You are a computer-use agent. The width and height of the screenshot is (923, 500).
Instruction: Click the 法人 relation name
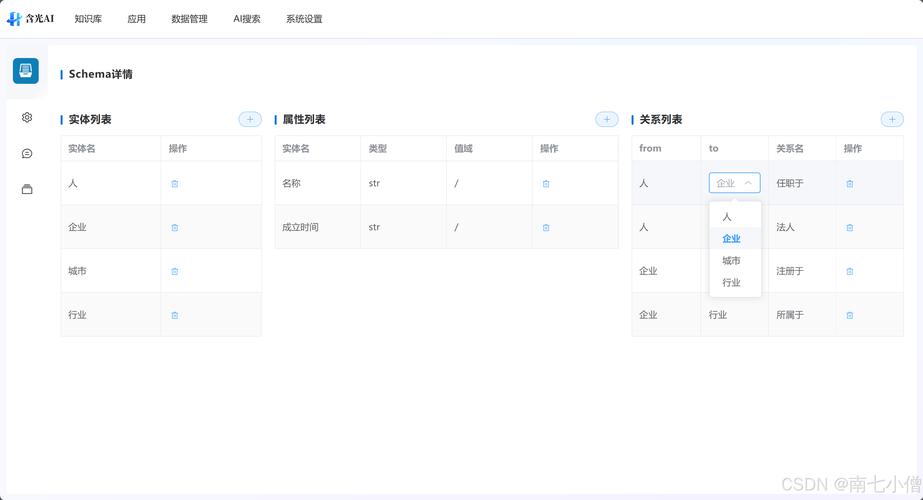coord(785,227)
